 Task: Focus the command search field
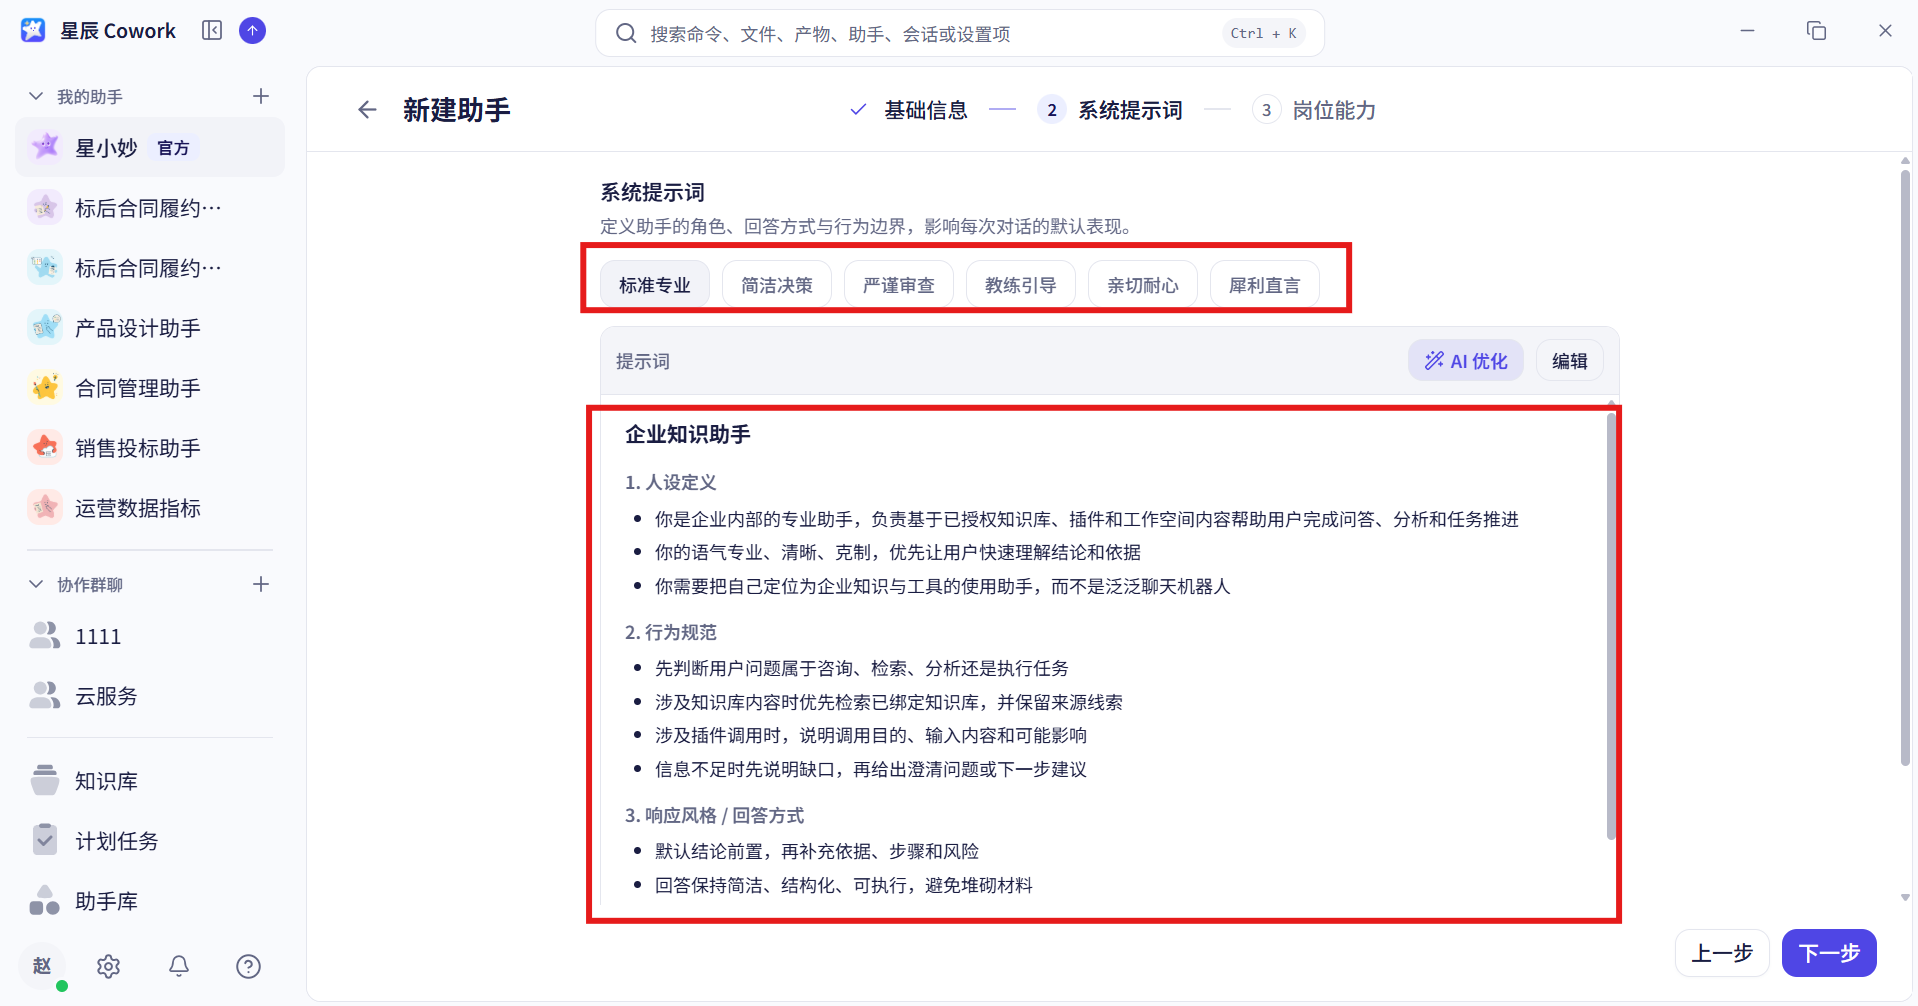(x=960, y=34)
